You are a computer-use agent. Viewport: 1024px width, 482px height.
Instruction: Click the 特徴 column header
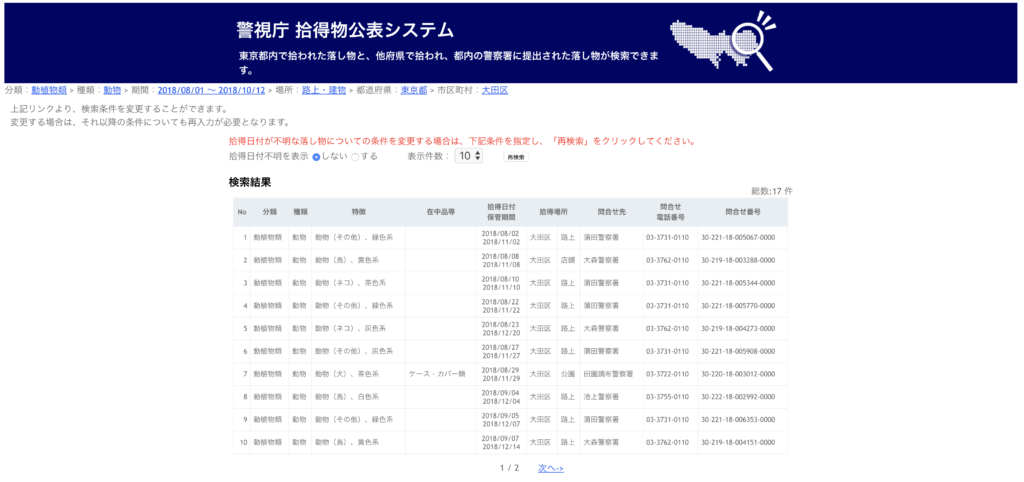(358, 212)
